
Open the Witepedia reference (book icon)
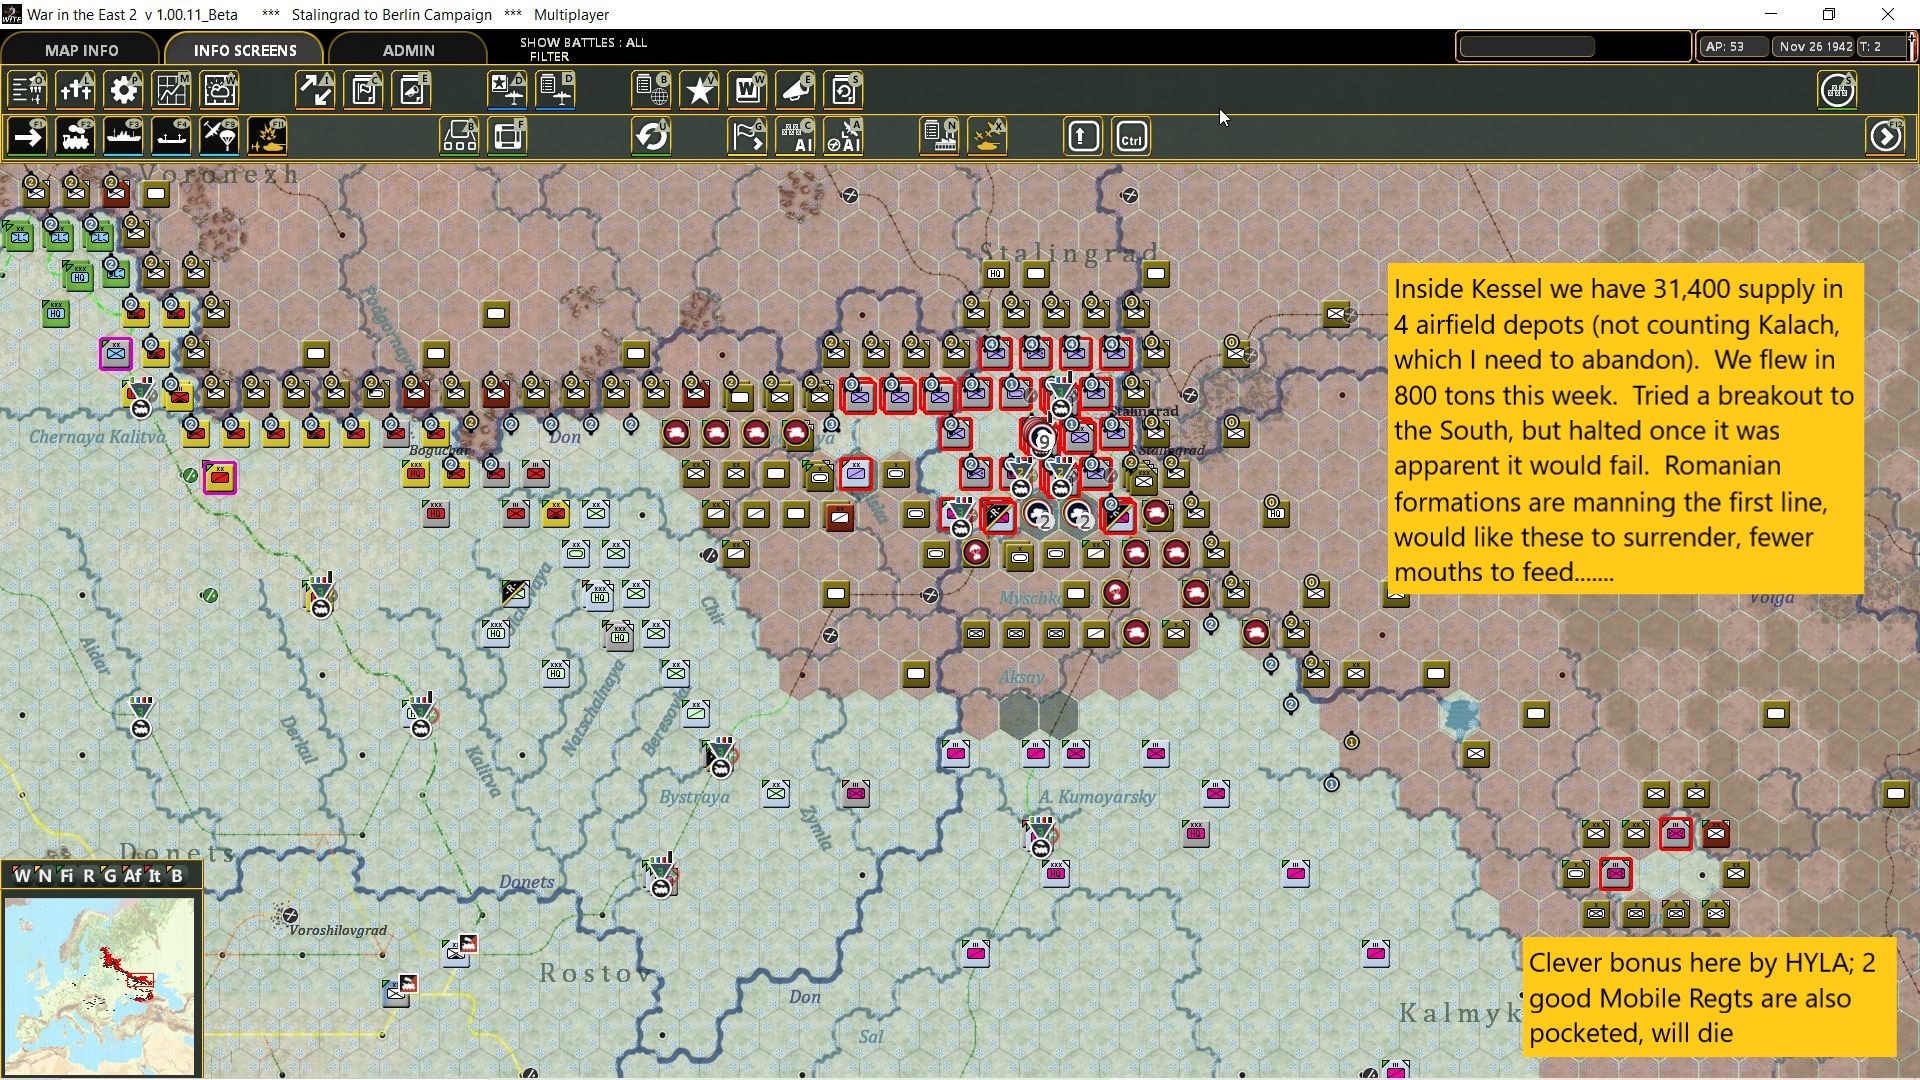click(x=747, y=90)
